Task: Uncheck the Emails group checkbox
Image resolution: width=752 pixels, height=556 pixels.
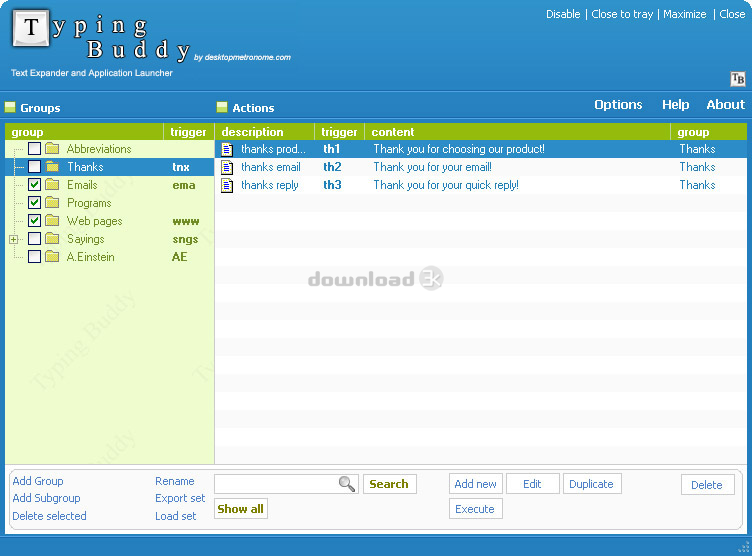Action: pyautogui.click(x=34, y=185)
